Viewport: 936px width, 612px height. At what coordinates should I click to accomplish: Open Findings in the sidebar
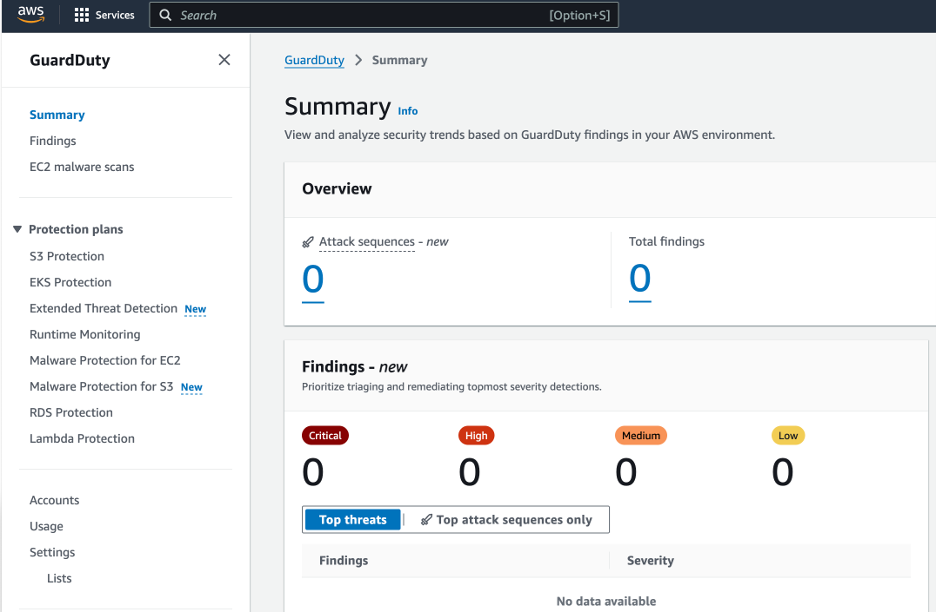[x=53, y=141]
